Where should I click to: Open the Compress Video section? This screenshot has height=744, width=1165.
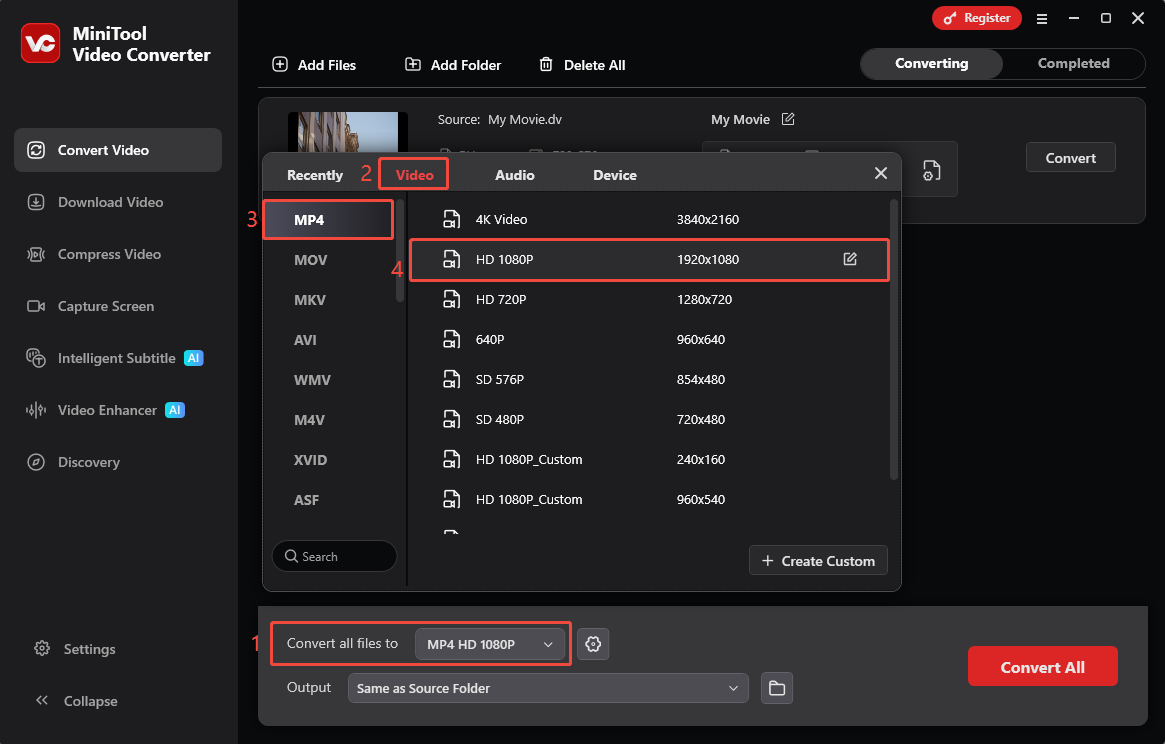(x=117, y=254)
